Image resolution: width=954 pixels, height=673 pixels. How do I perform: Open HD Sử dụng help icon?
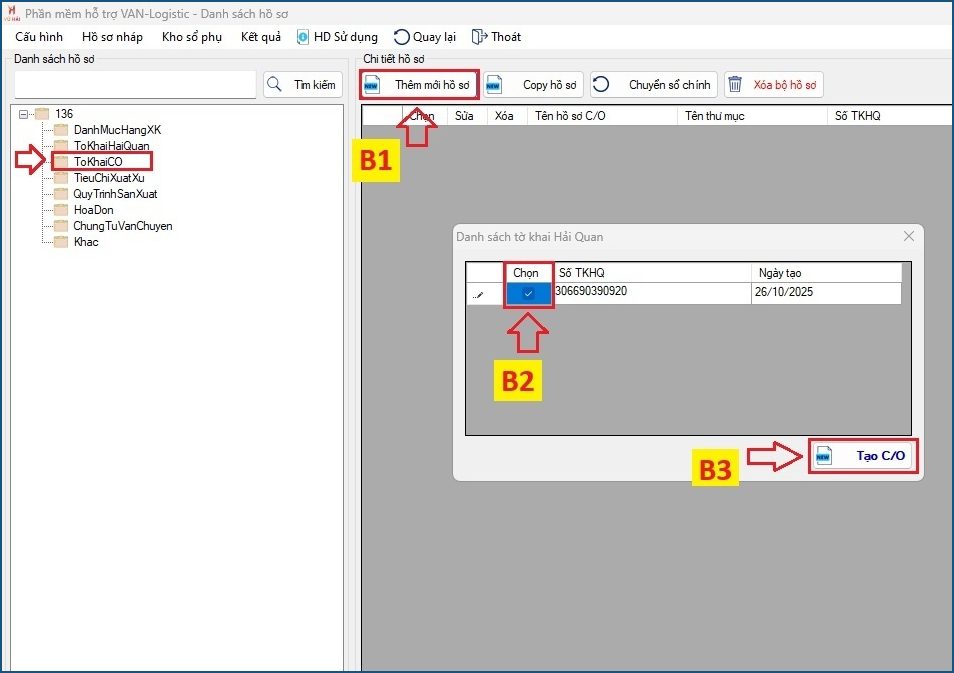coord(302,37)
